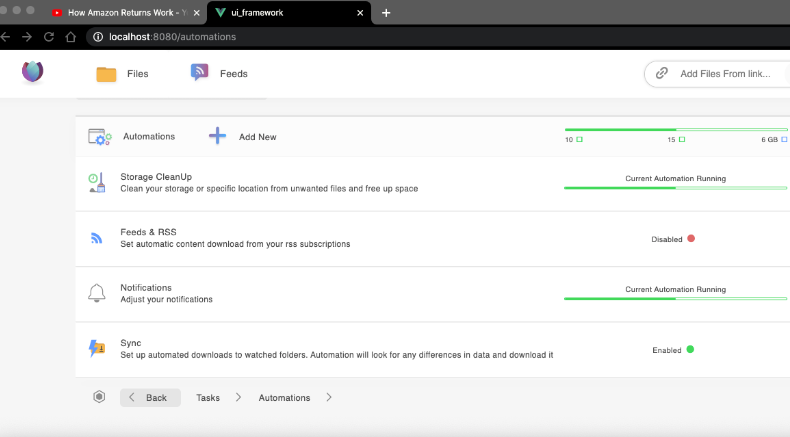Toggle the Sync Enabled green indicator
The image size is (790, 437).
[690, 349]
